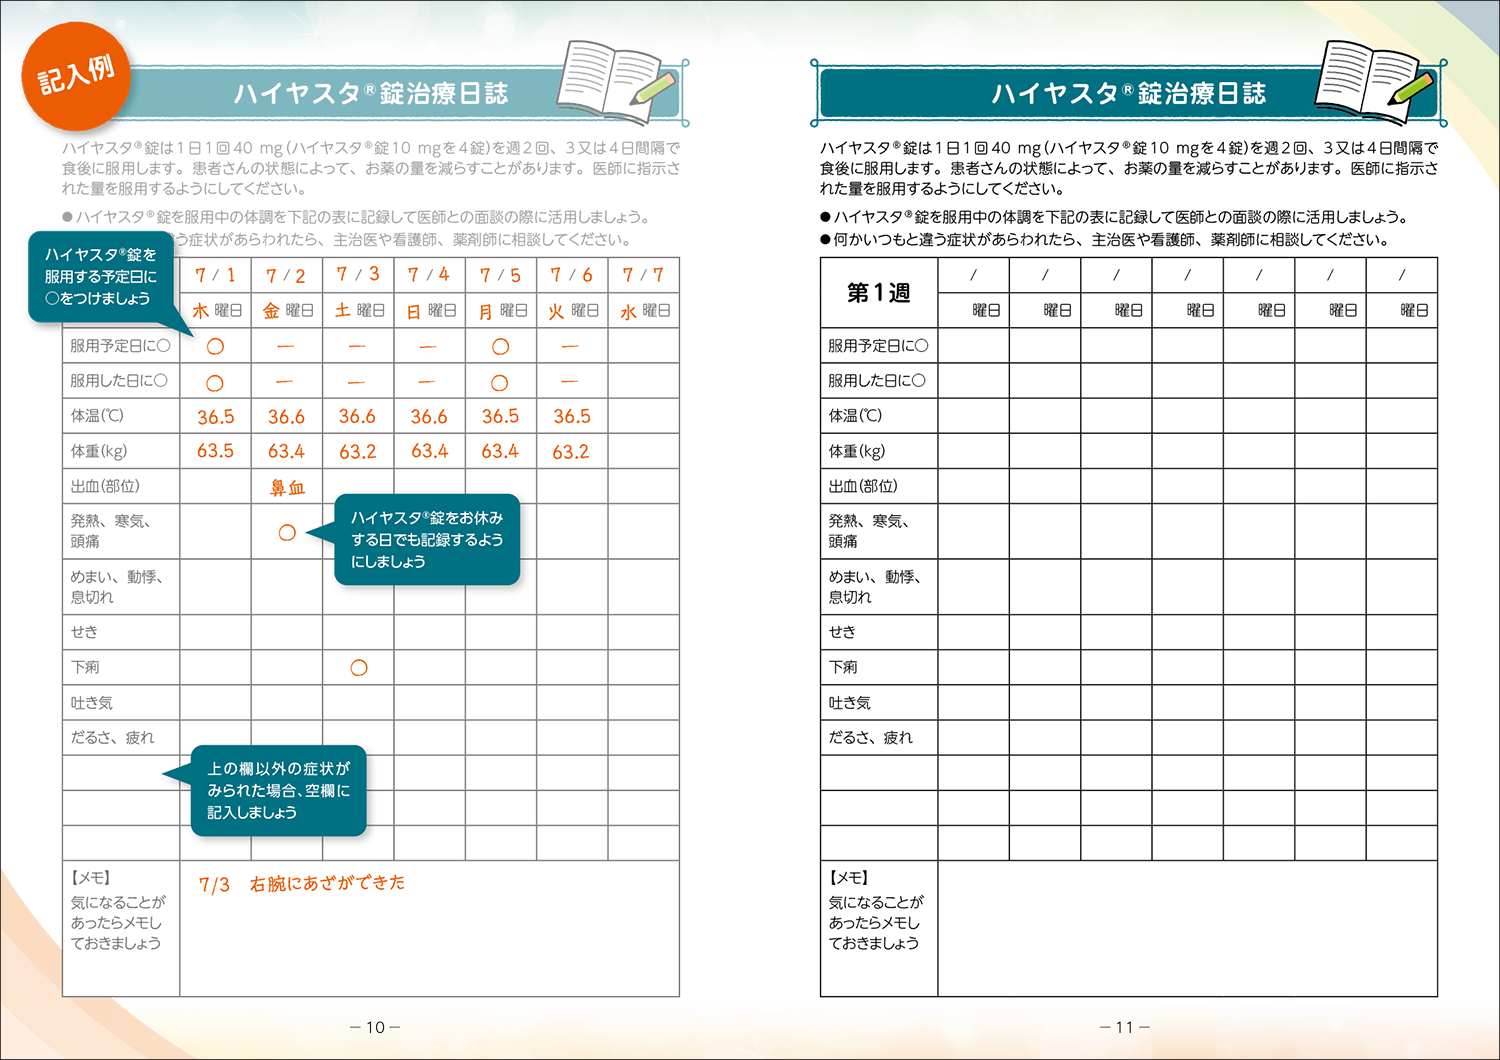Select the memo note 右腕にあざができた
Screen dimensions: 1500x1060
tap(327, 883)
